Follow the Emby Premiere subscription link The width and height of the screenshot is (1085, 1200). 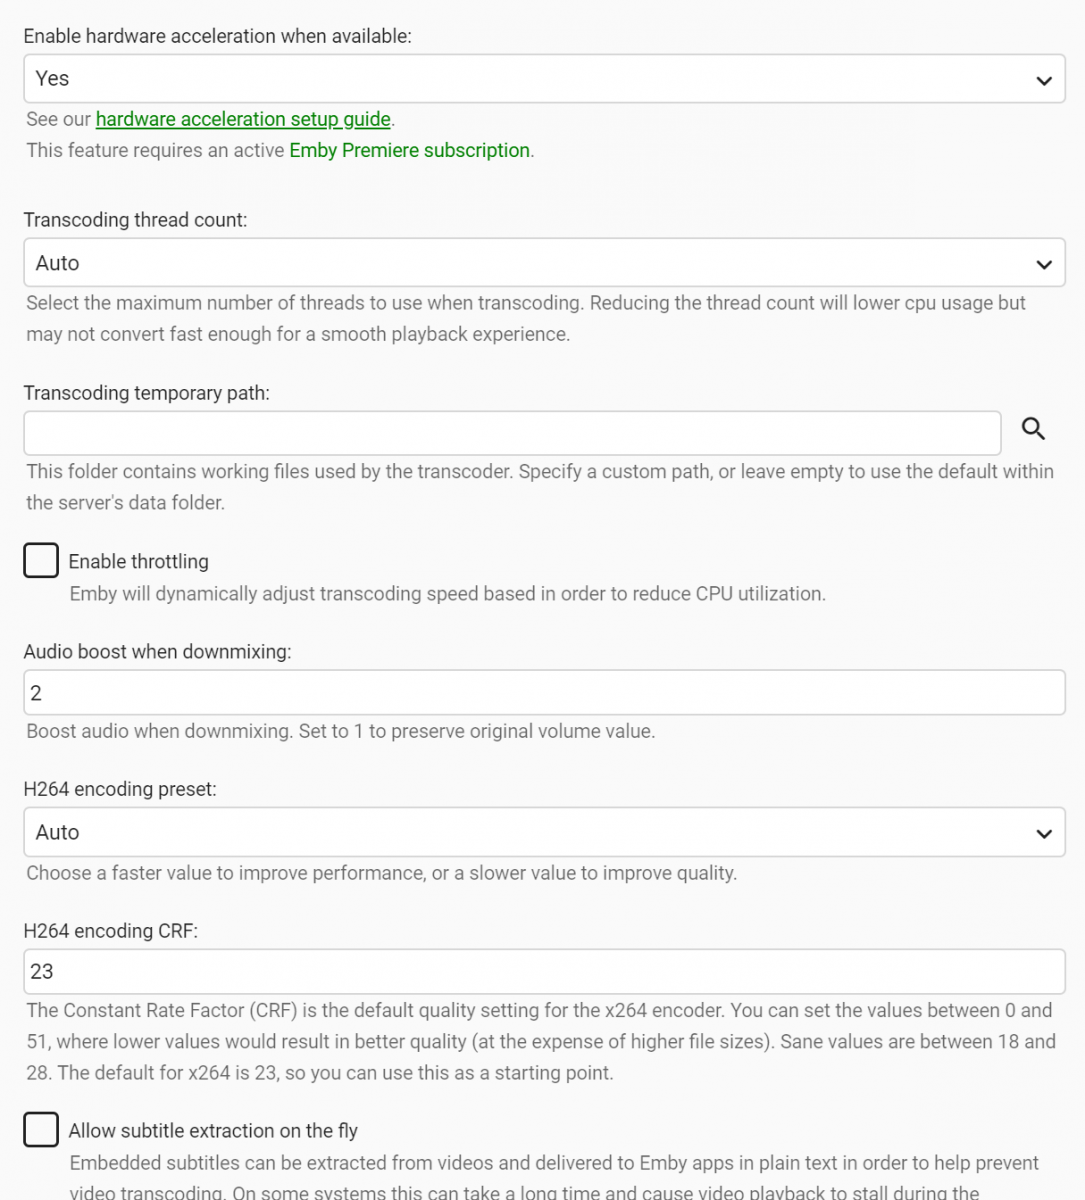pyautogui.click(x=409, y=150)
